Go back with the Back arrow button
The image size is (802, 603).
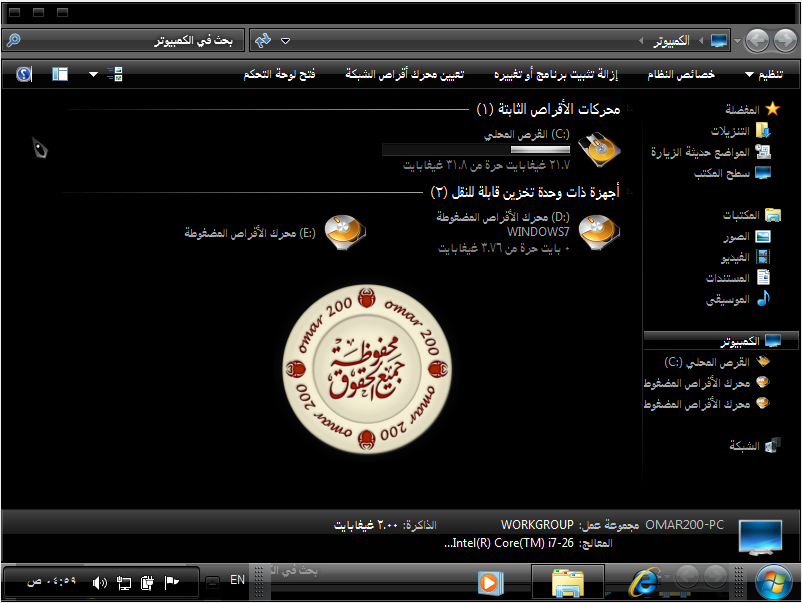click(757, 40)
